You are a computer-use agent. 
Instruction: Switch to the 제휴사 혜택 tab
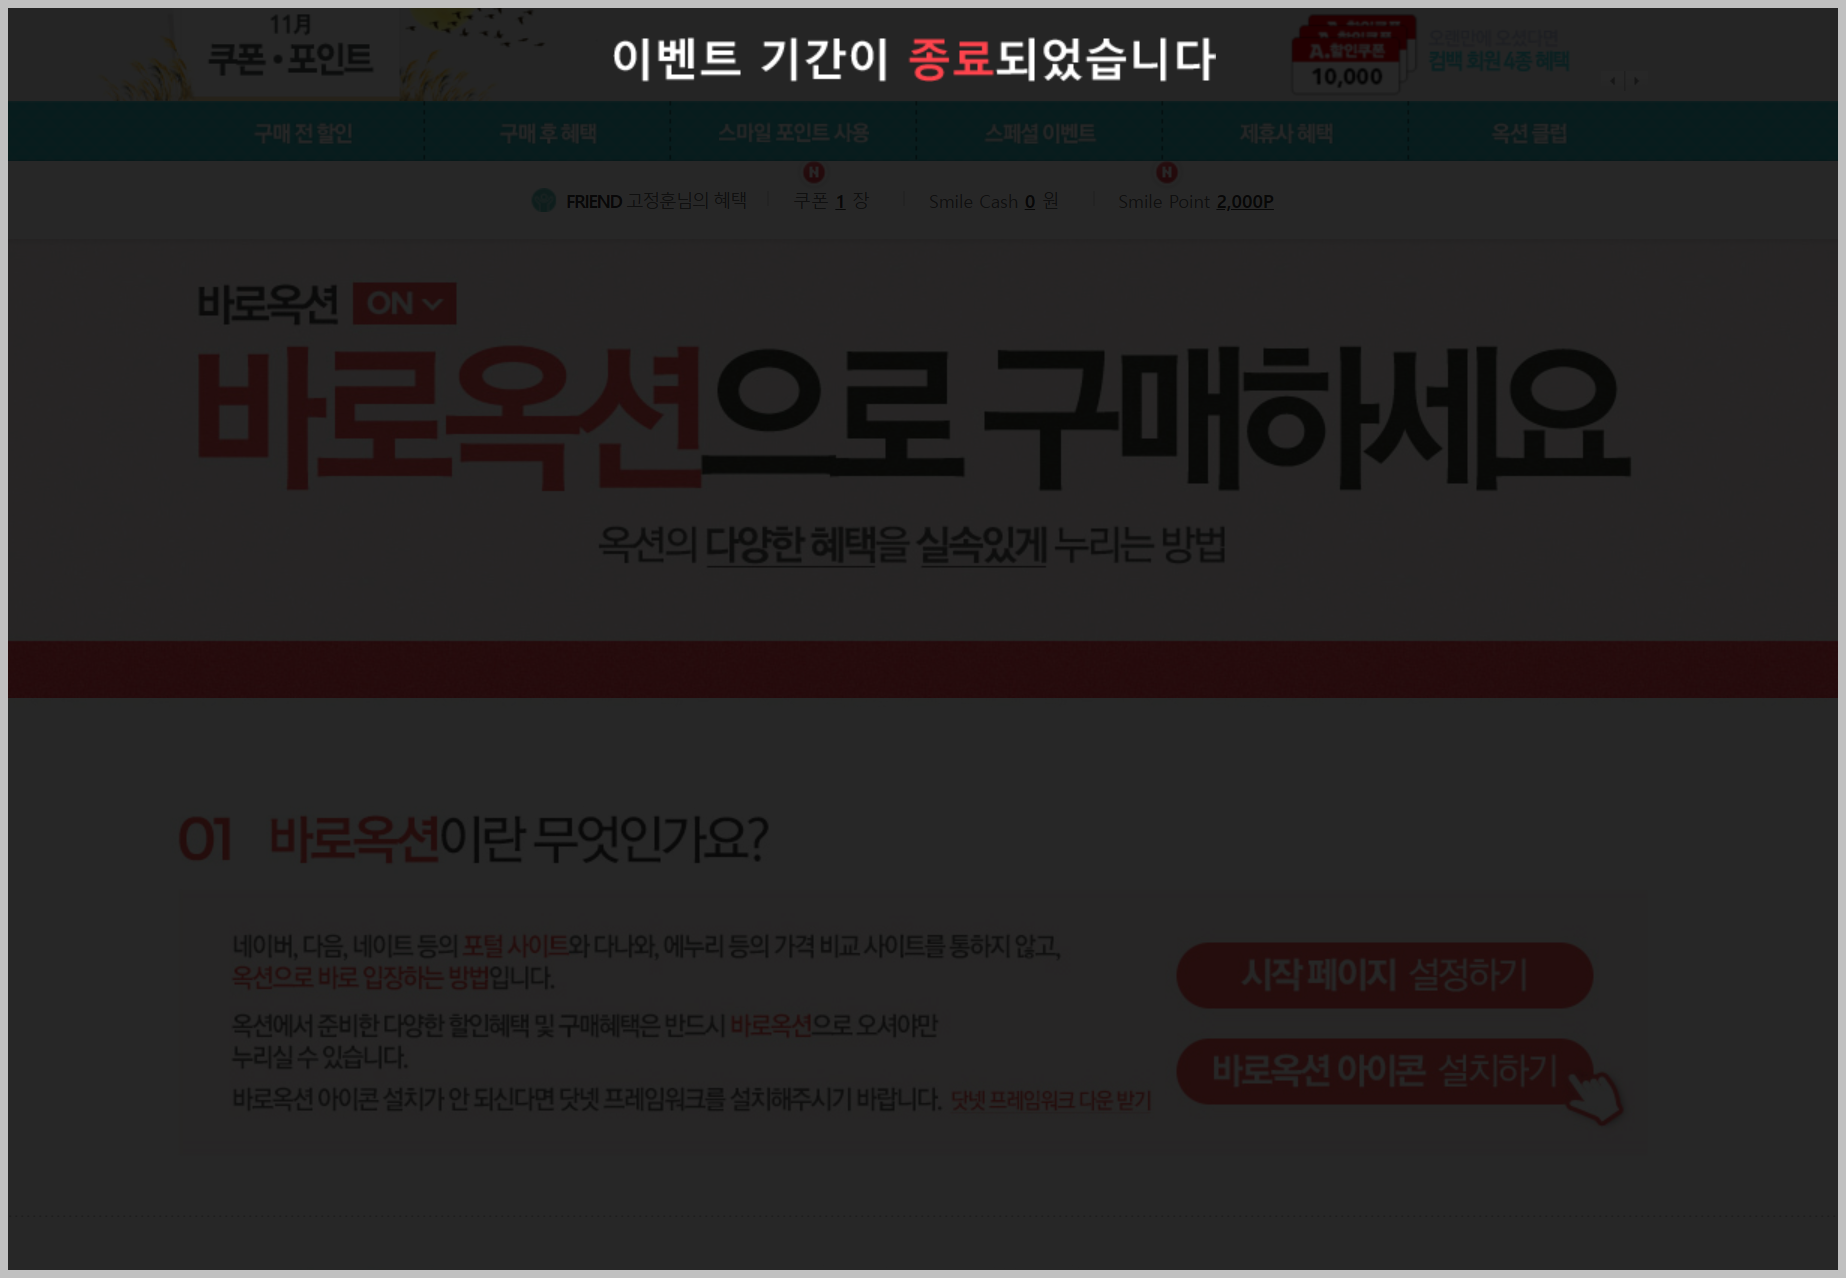pyautogui.click(x=1286, y=133)
